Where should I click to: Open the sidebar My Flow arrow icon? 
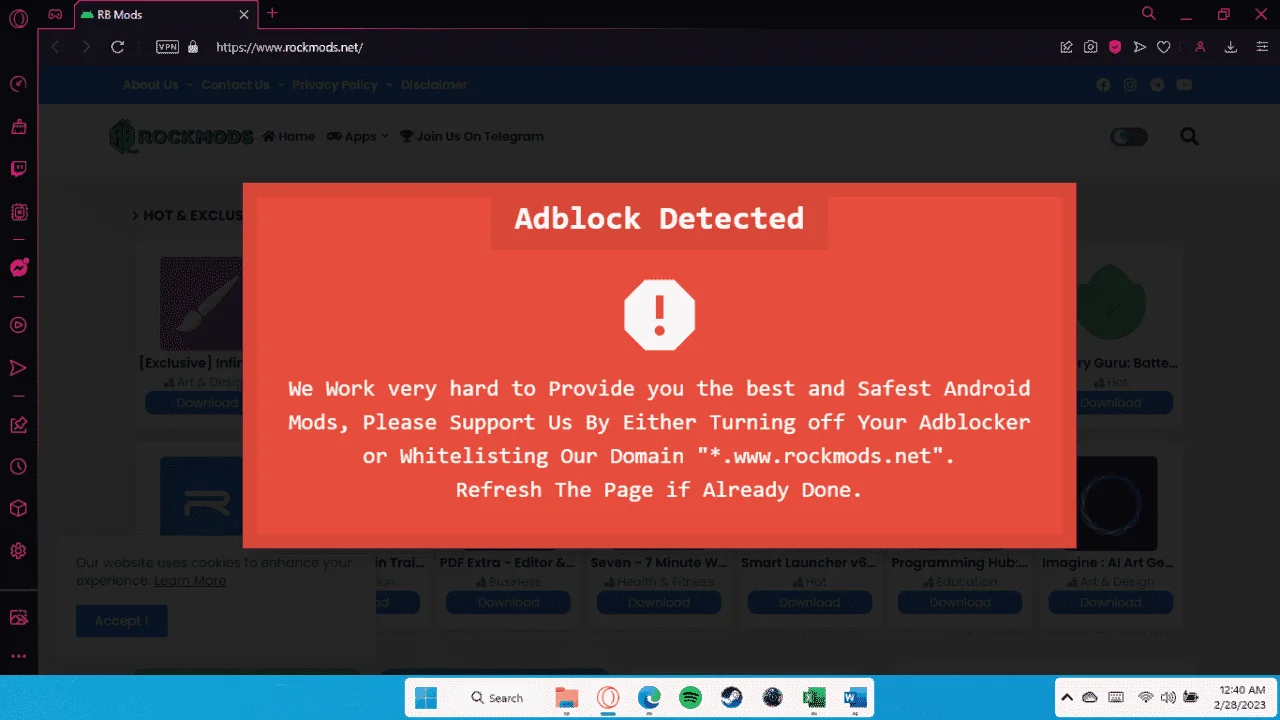coord(18,367)
